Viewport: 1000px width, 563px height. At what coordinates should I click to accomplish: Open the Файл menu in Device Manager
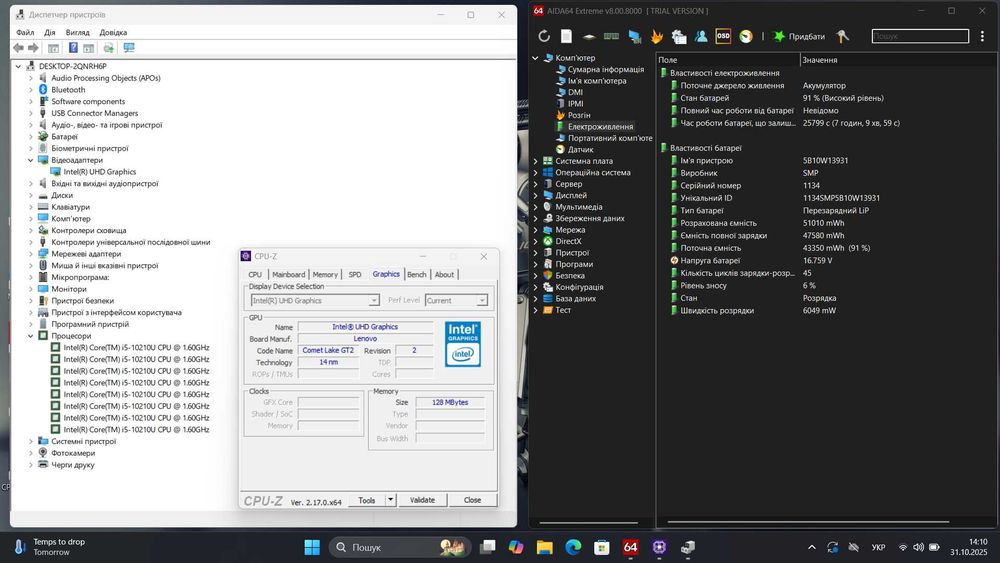point(26,33)
